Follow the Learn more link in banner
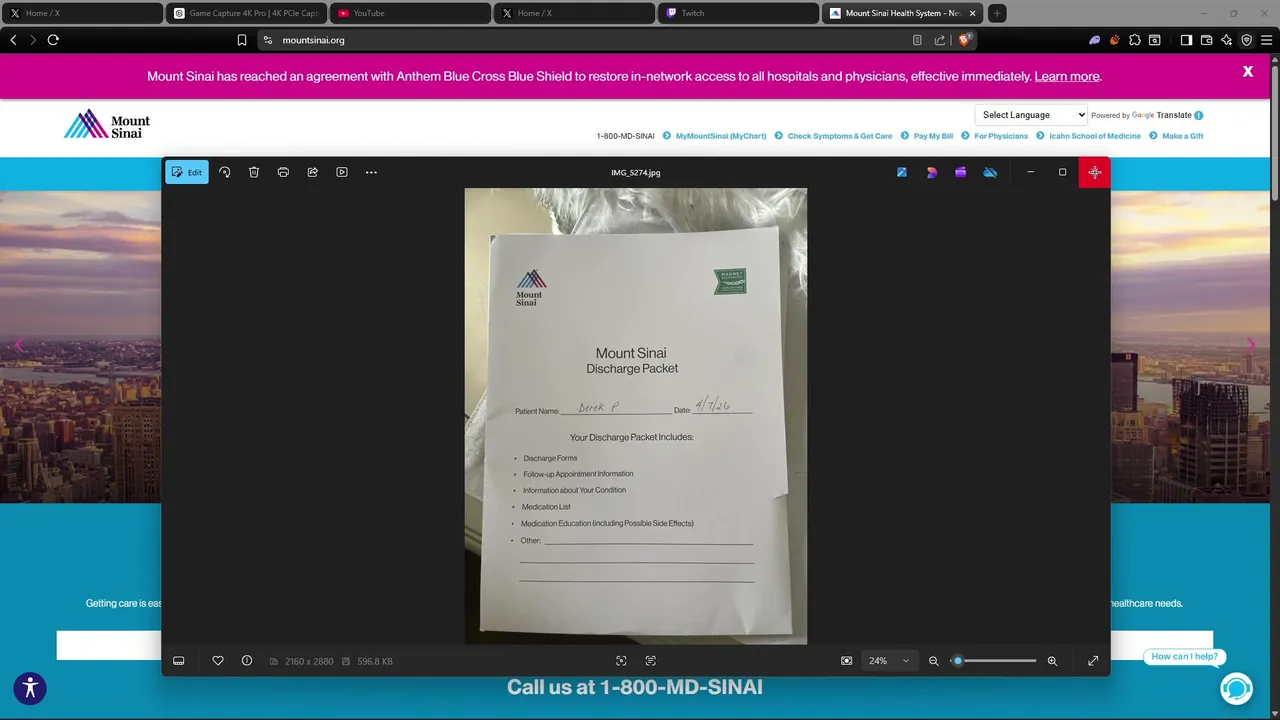 coord(1066,76)
